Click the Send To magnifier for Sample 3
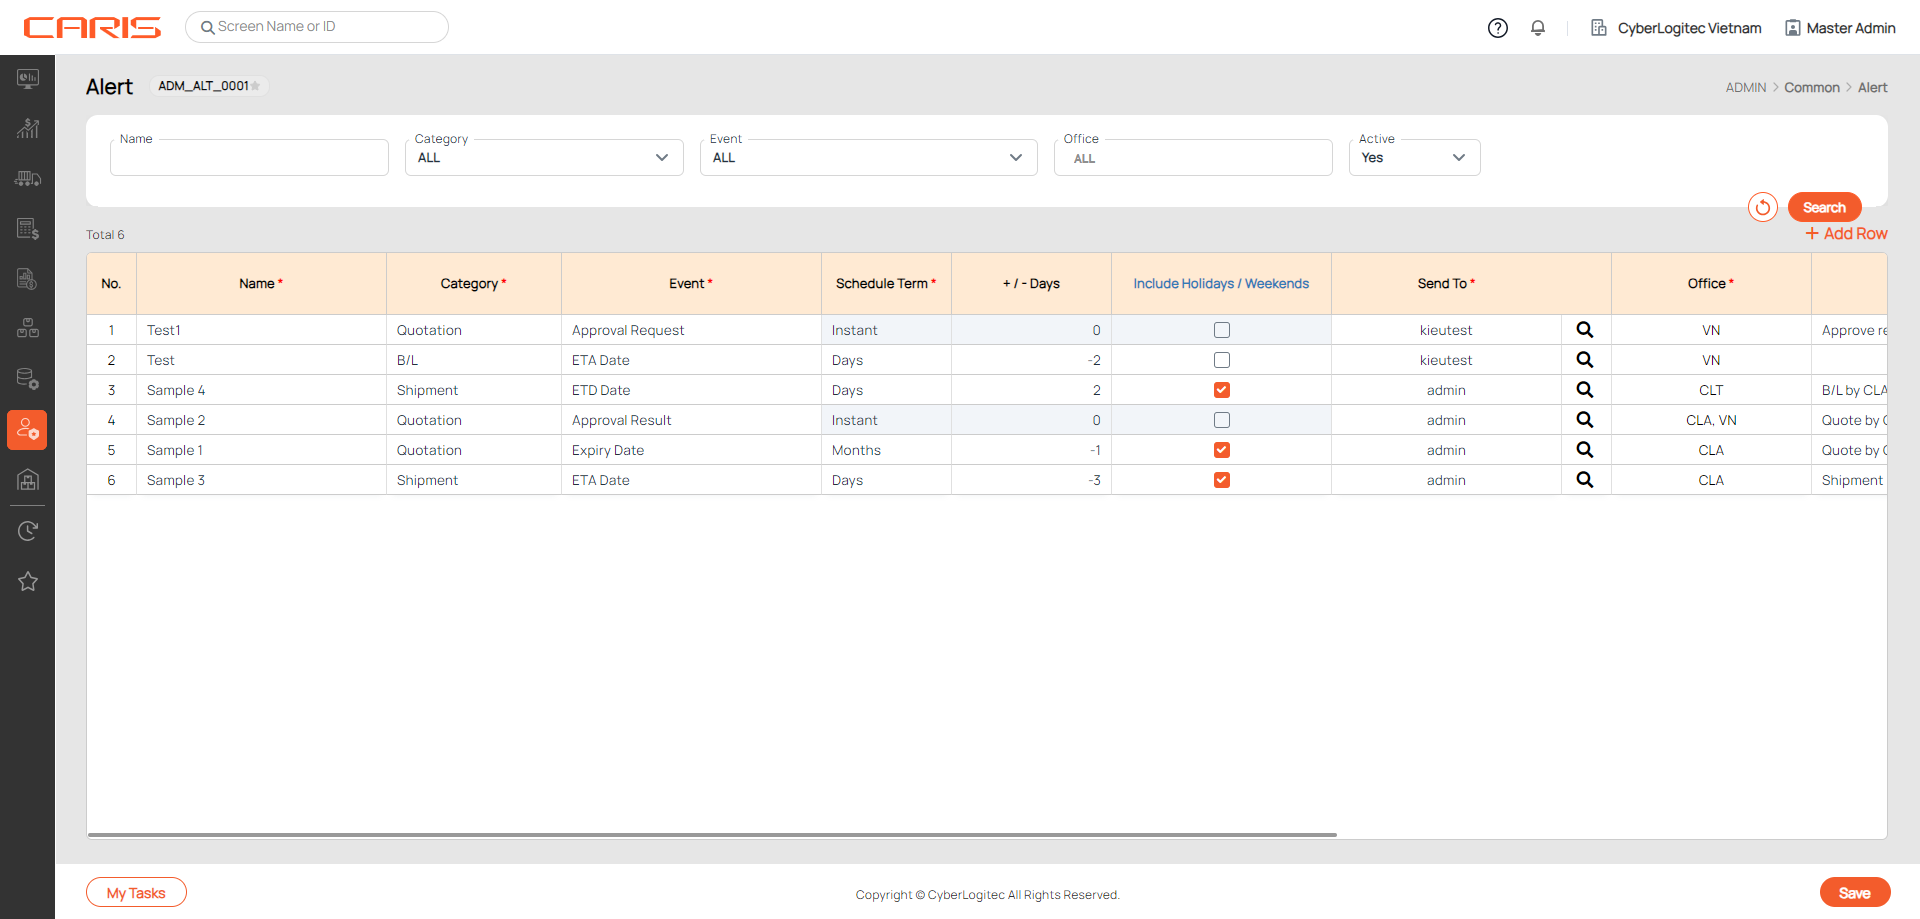 (x=1585, y=480)
